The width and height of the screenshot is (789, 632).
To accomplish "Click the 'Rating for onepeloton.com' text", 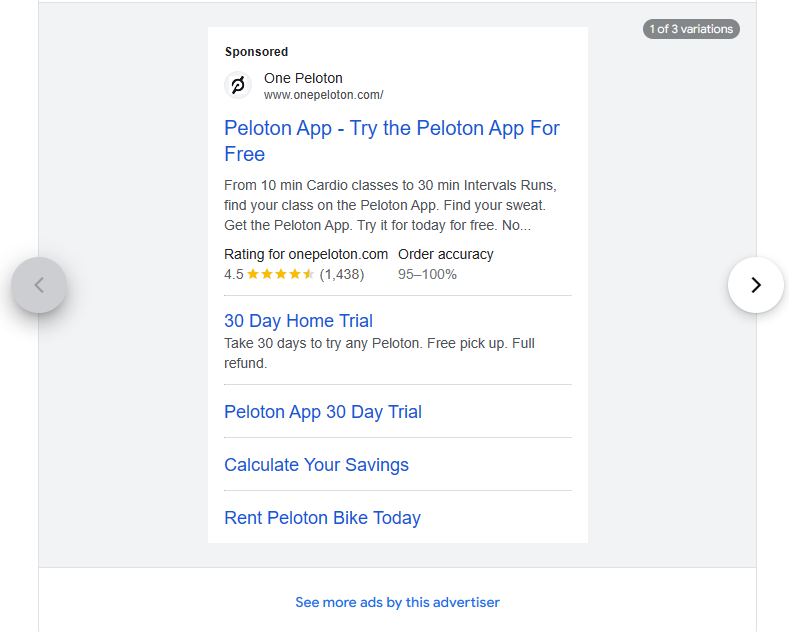I will click(306, 254).
